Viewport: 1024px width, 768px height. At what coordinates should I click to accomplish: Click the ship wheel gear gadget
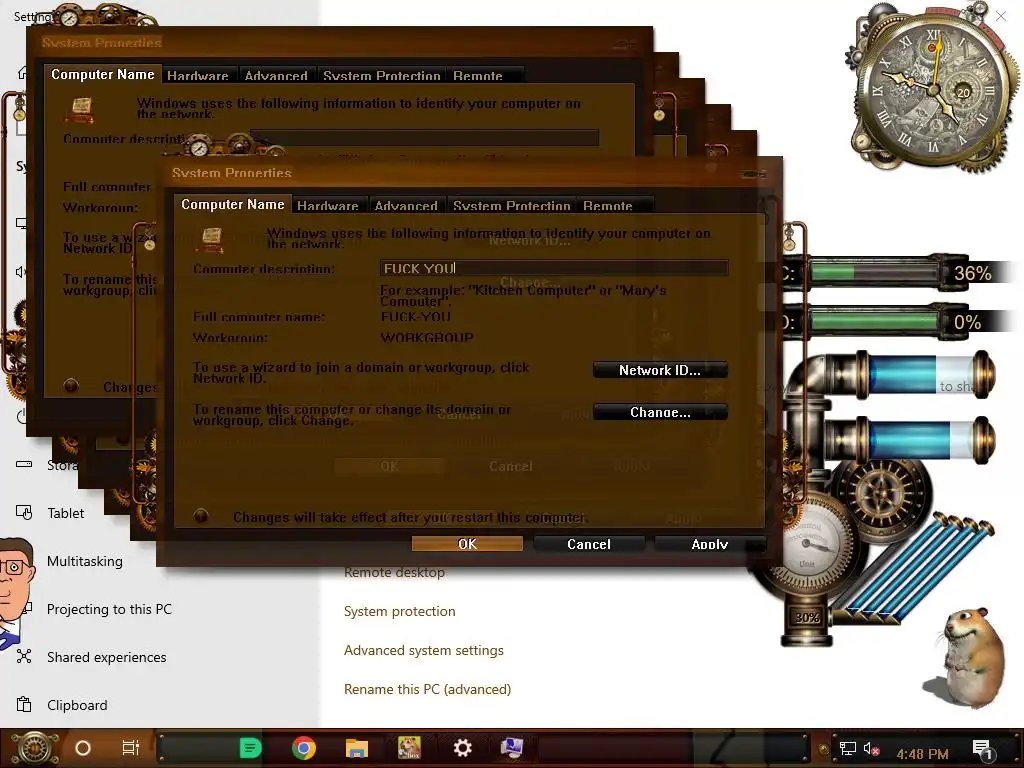[882, 493]
